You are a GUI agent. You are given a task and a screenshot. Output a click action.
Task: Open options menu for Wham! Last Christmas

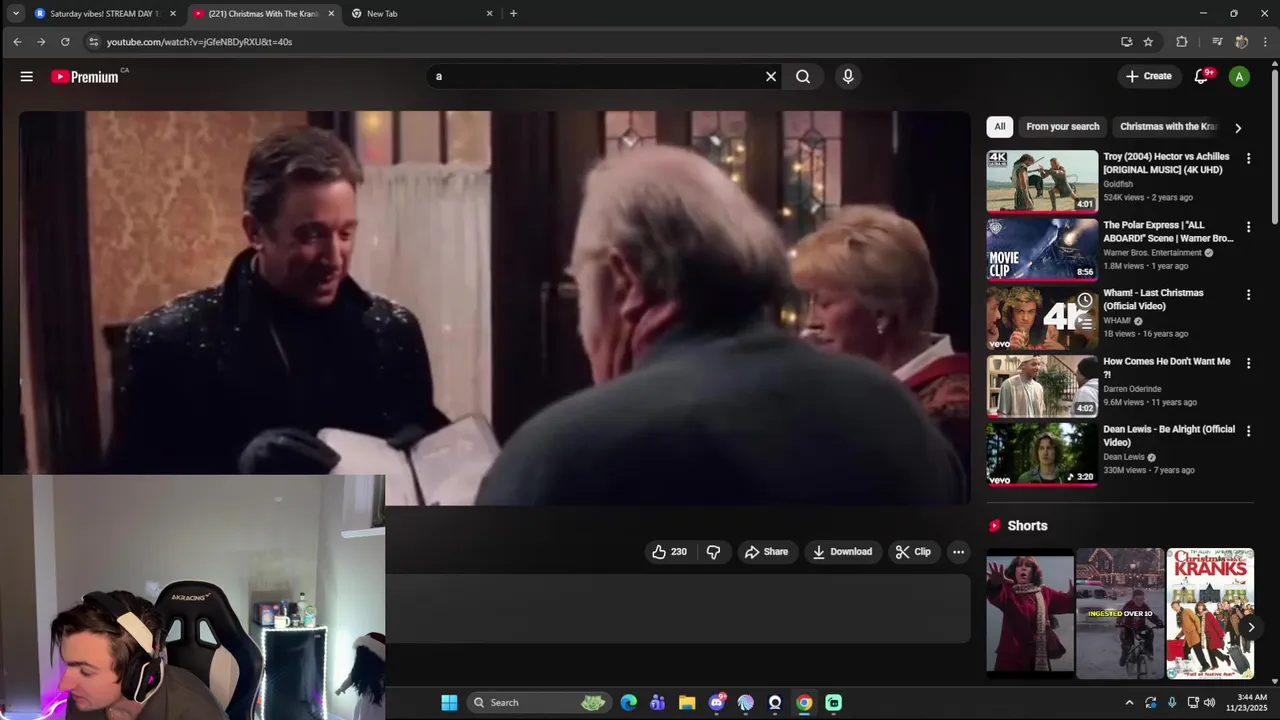pyautogui.click(x=1248, y=295)
